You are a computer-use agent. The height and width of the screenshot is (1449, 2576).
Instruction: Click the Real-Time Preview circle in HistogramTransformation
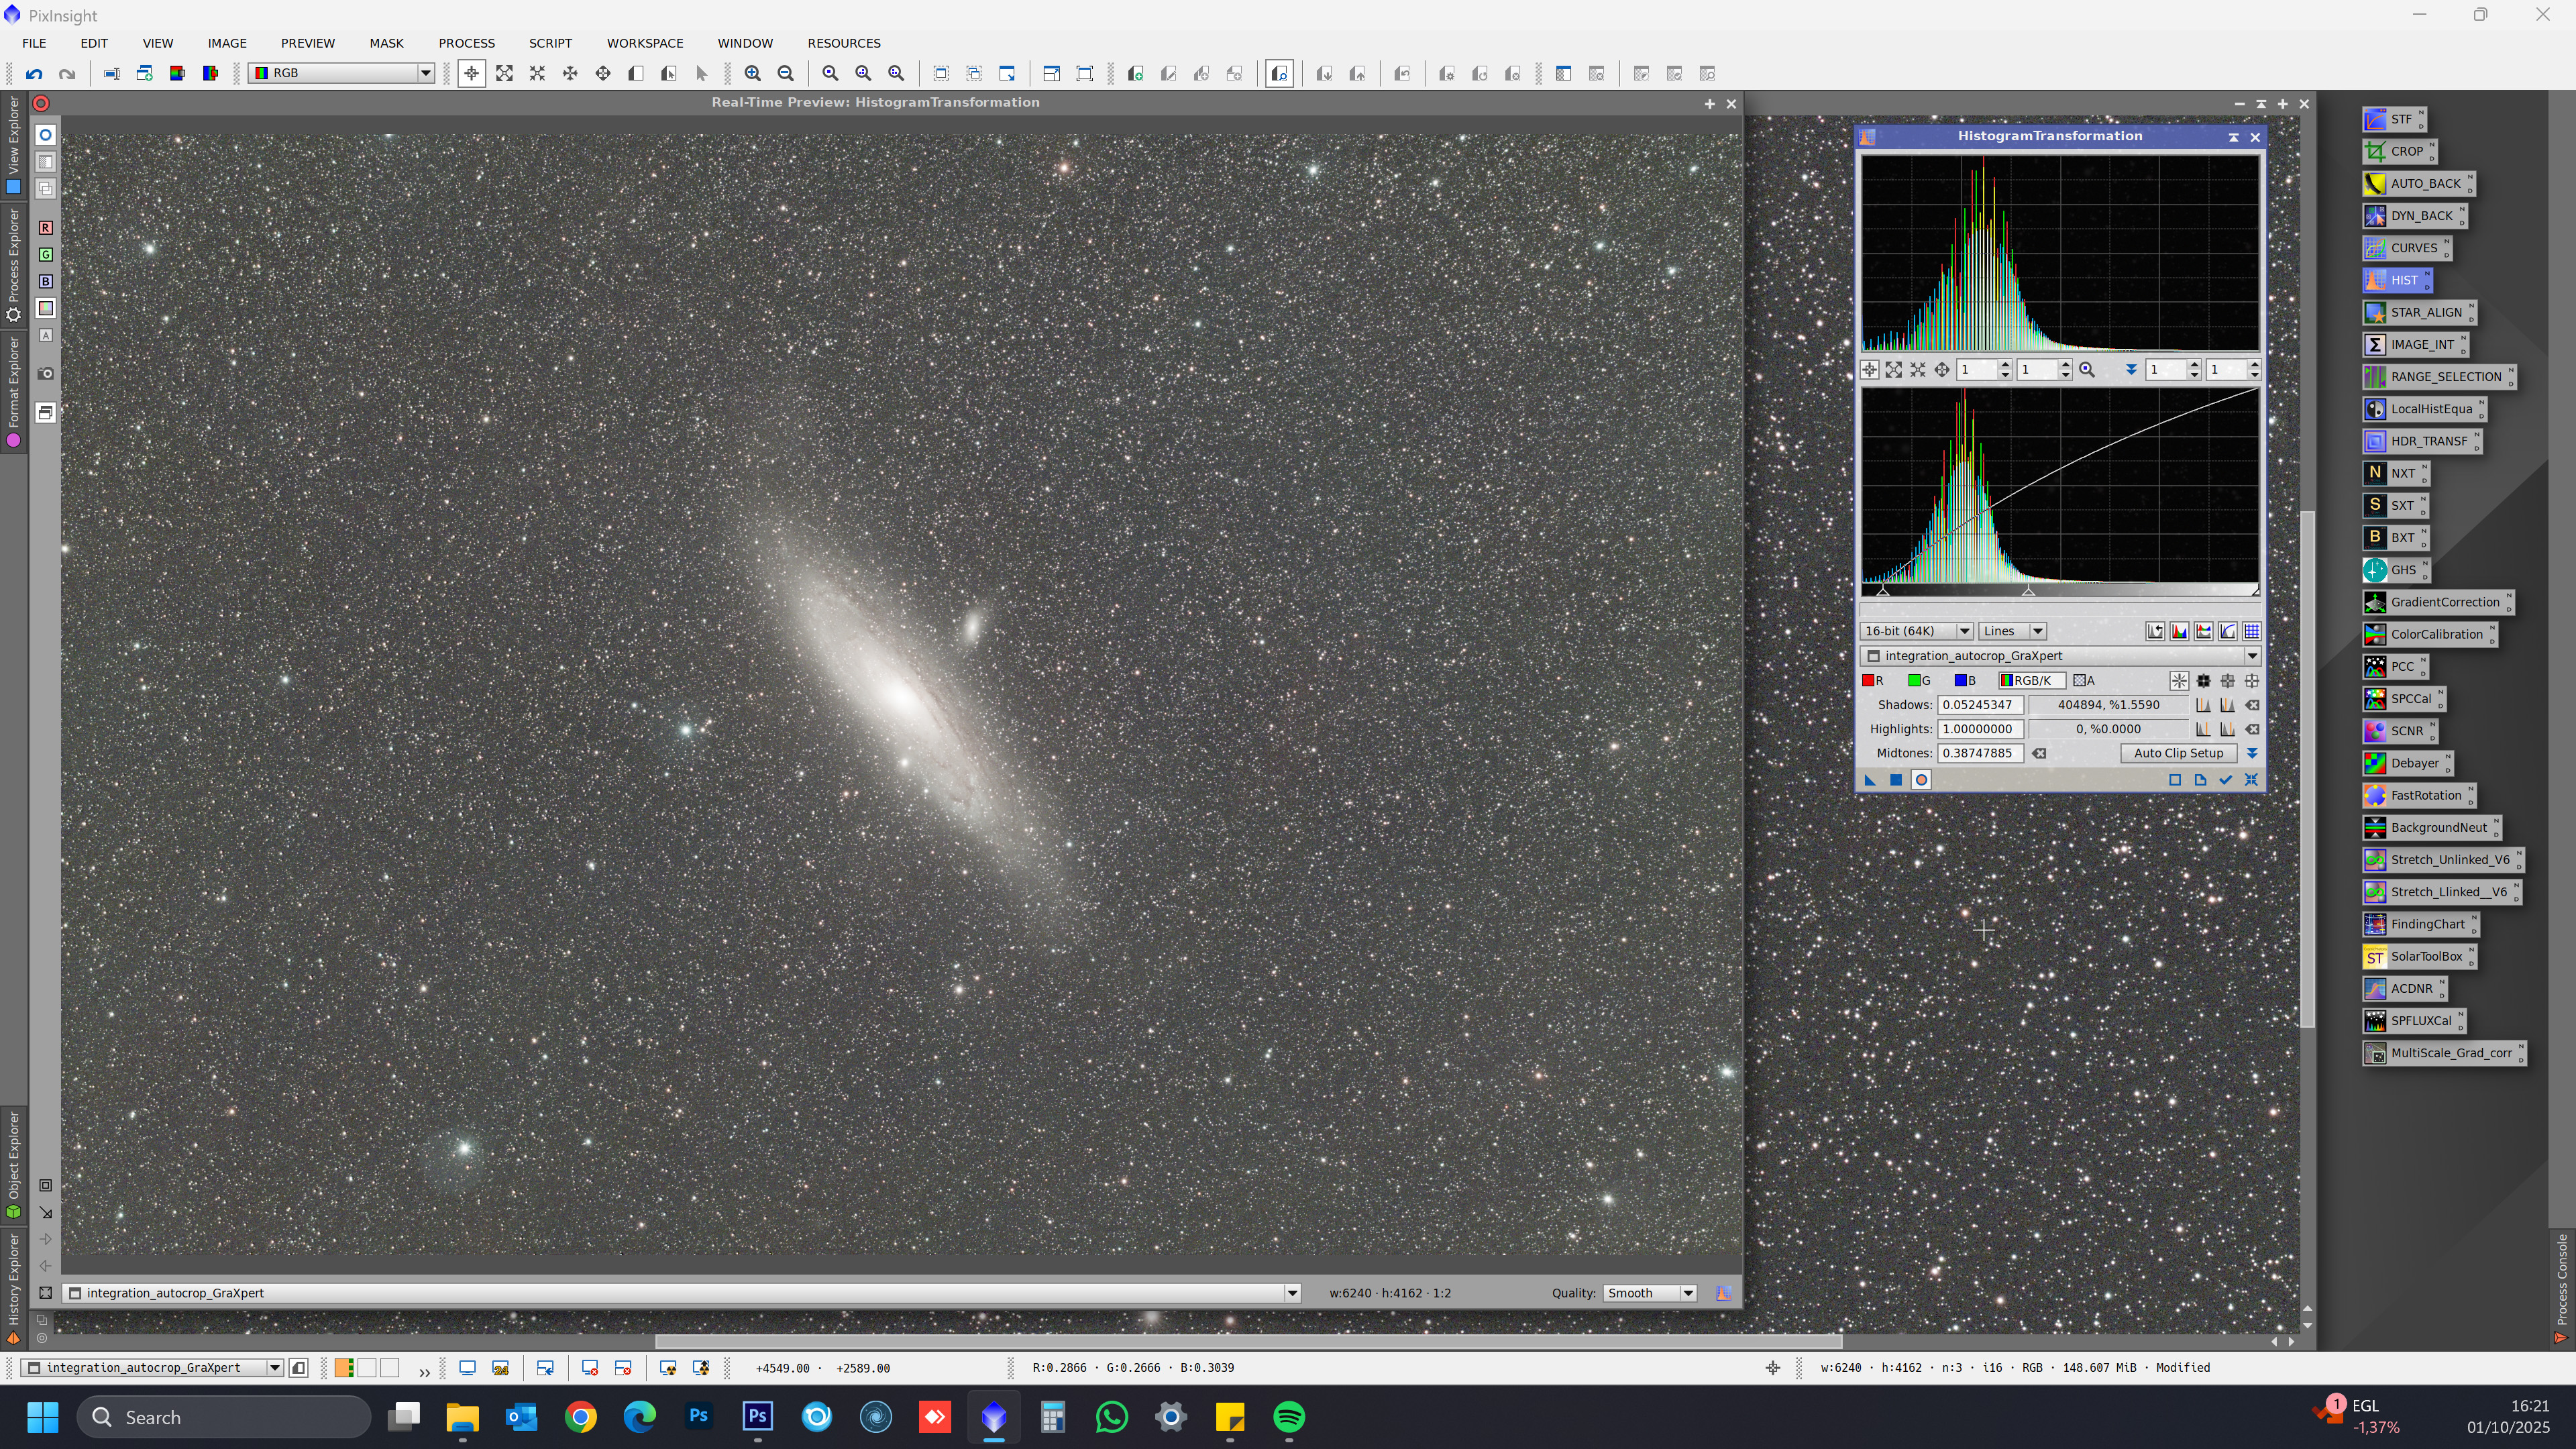(1921, 780)
